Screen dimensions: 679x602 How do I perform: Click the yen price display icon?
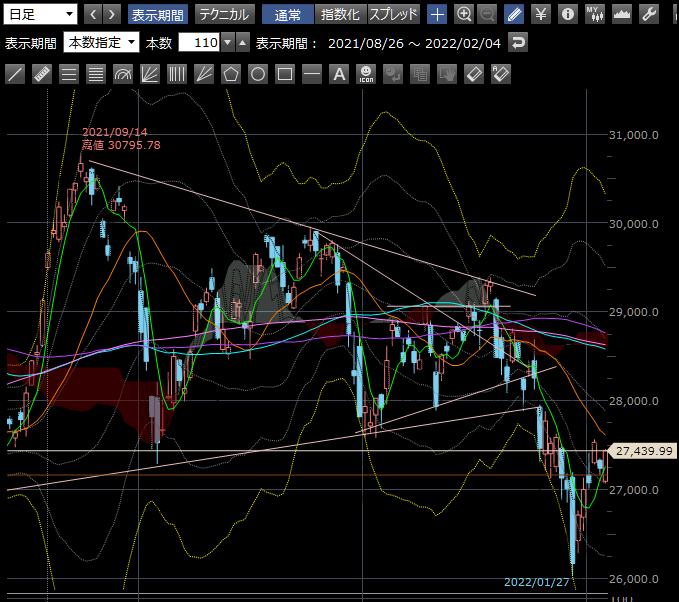click(541, 14)
